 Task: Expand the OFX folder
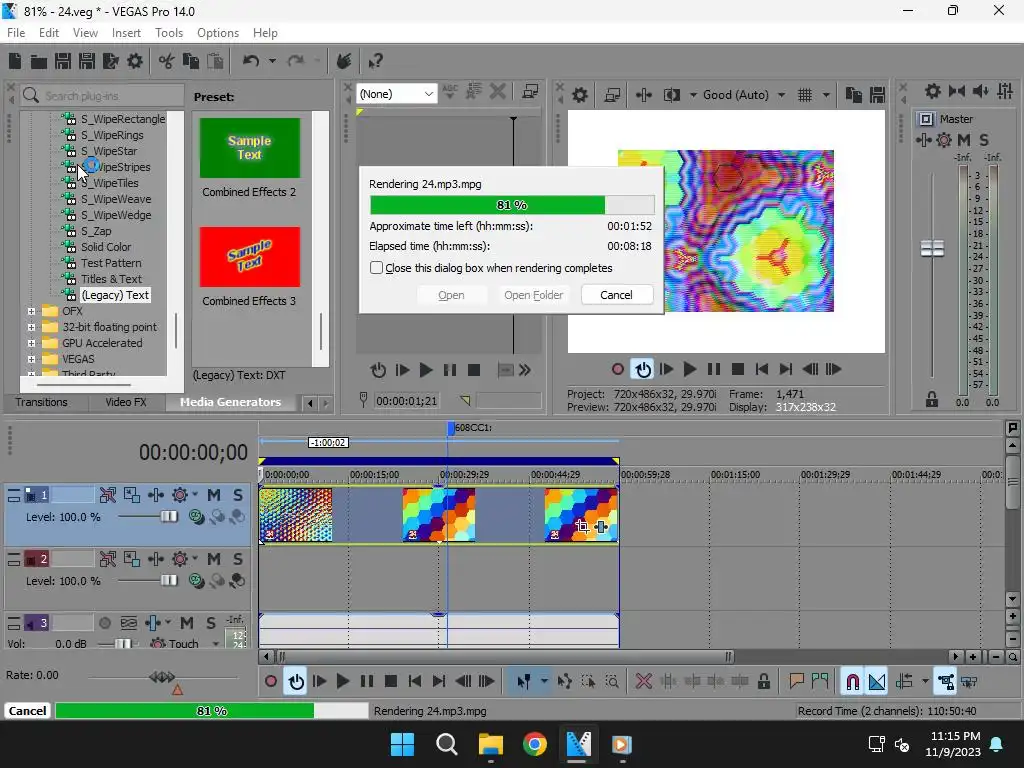(31, 312)
